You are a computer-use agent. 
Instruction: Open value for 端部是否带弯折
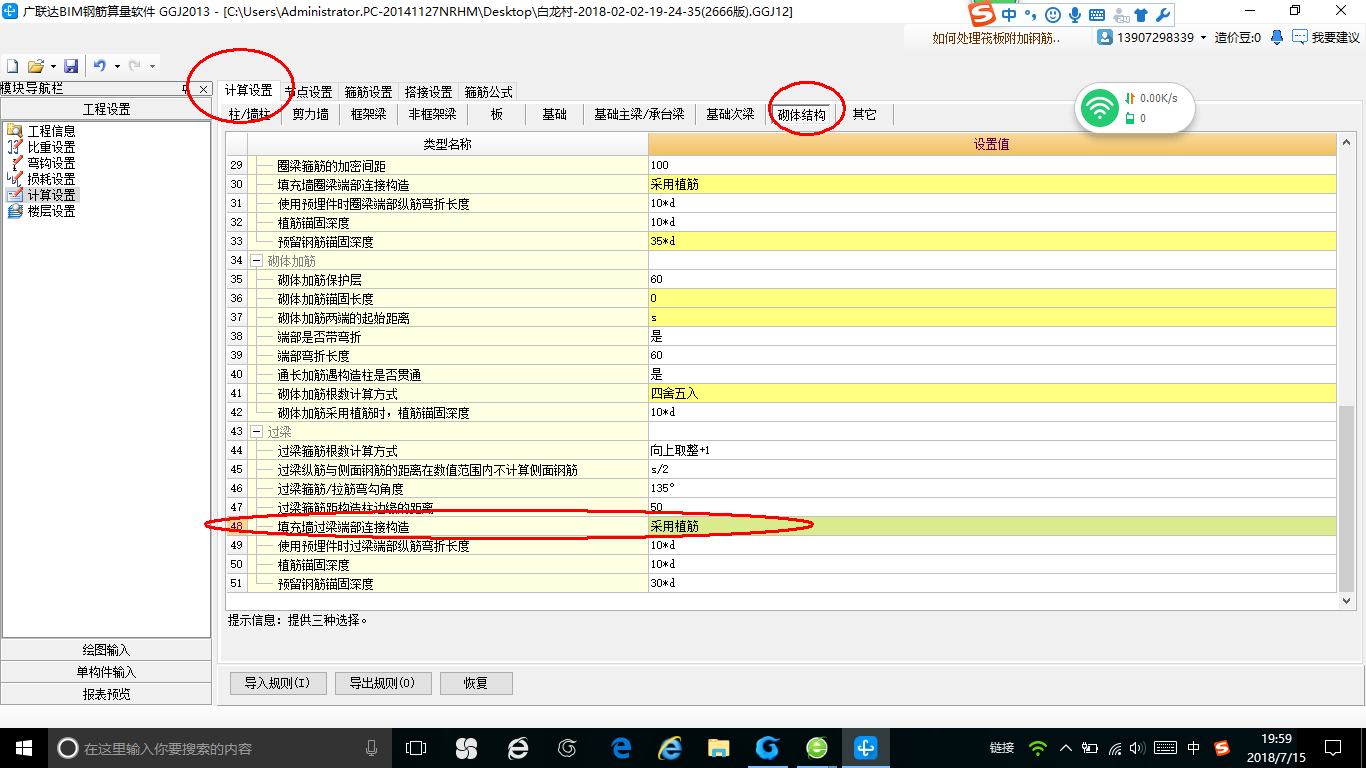(992, 337)
